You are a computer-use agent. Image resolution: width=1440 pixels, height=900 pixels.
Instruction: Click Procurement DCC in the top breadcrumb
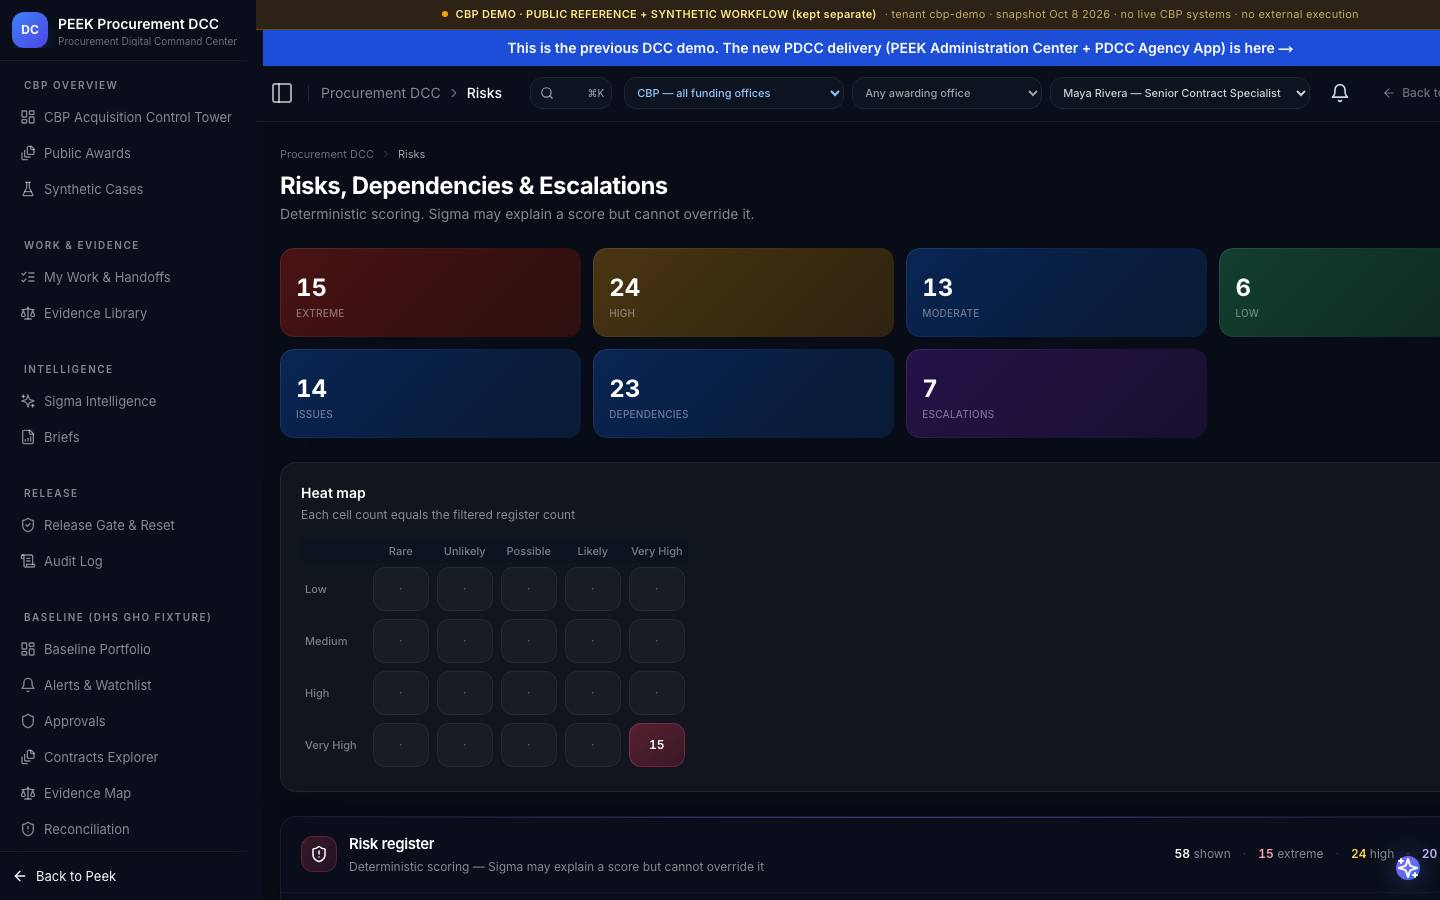point(381,93)
